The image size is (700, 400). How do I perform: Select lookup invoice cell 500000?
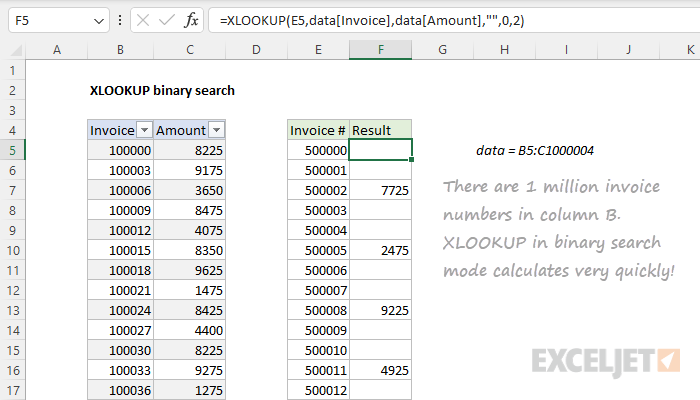point(318,150)
